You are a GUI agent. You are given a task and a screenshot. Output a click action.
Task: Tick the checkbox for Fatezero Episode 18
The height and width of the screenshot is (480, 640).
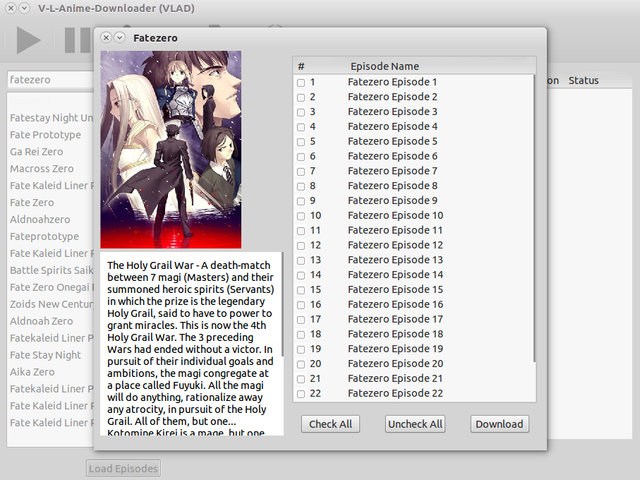[x=301, y=335]
